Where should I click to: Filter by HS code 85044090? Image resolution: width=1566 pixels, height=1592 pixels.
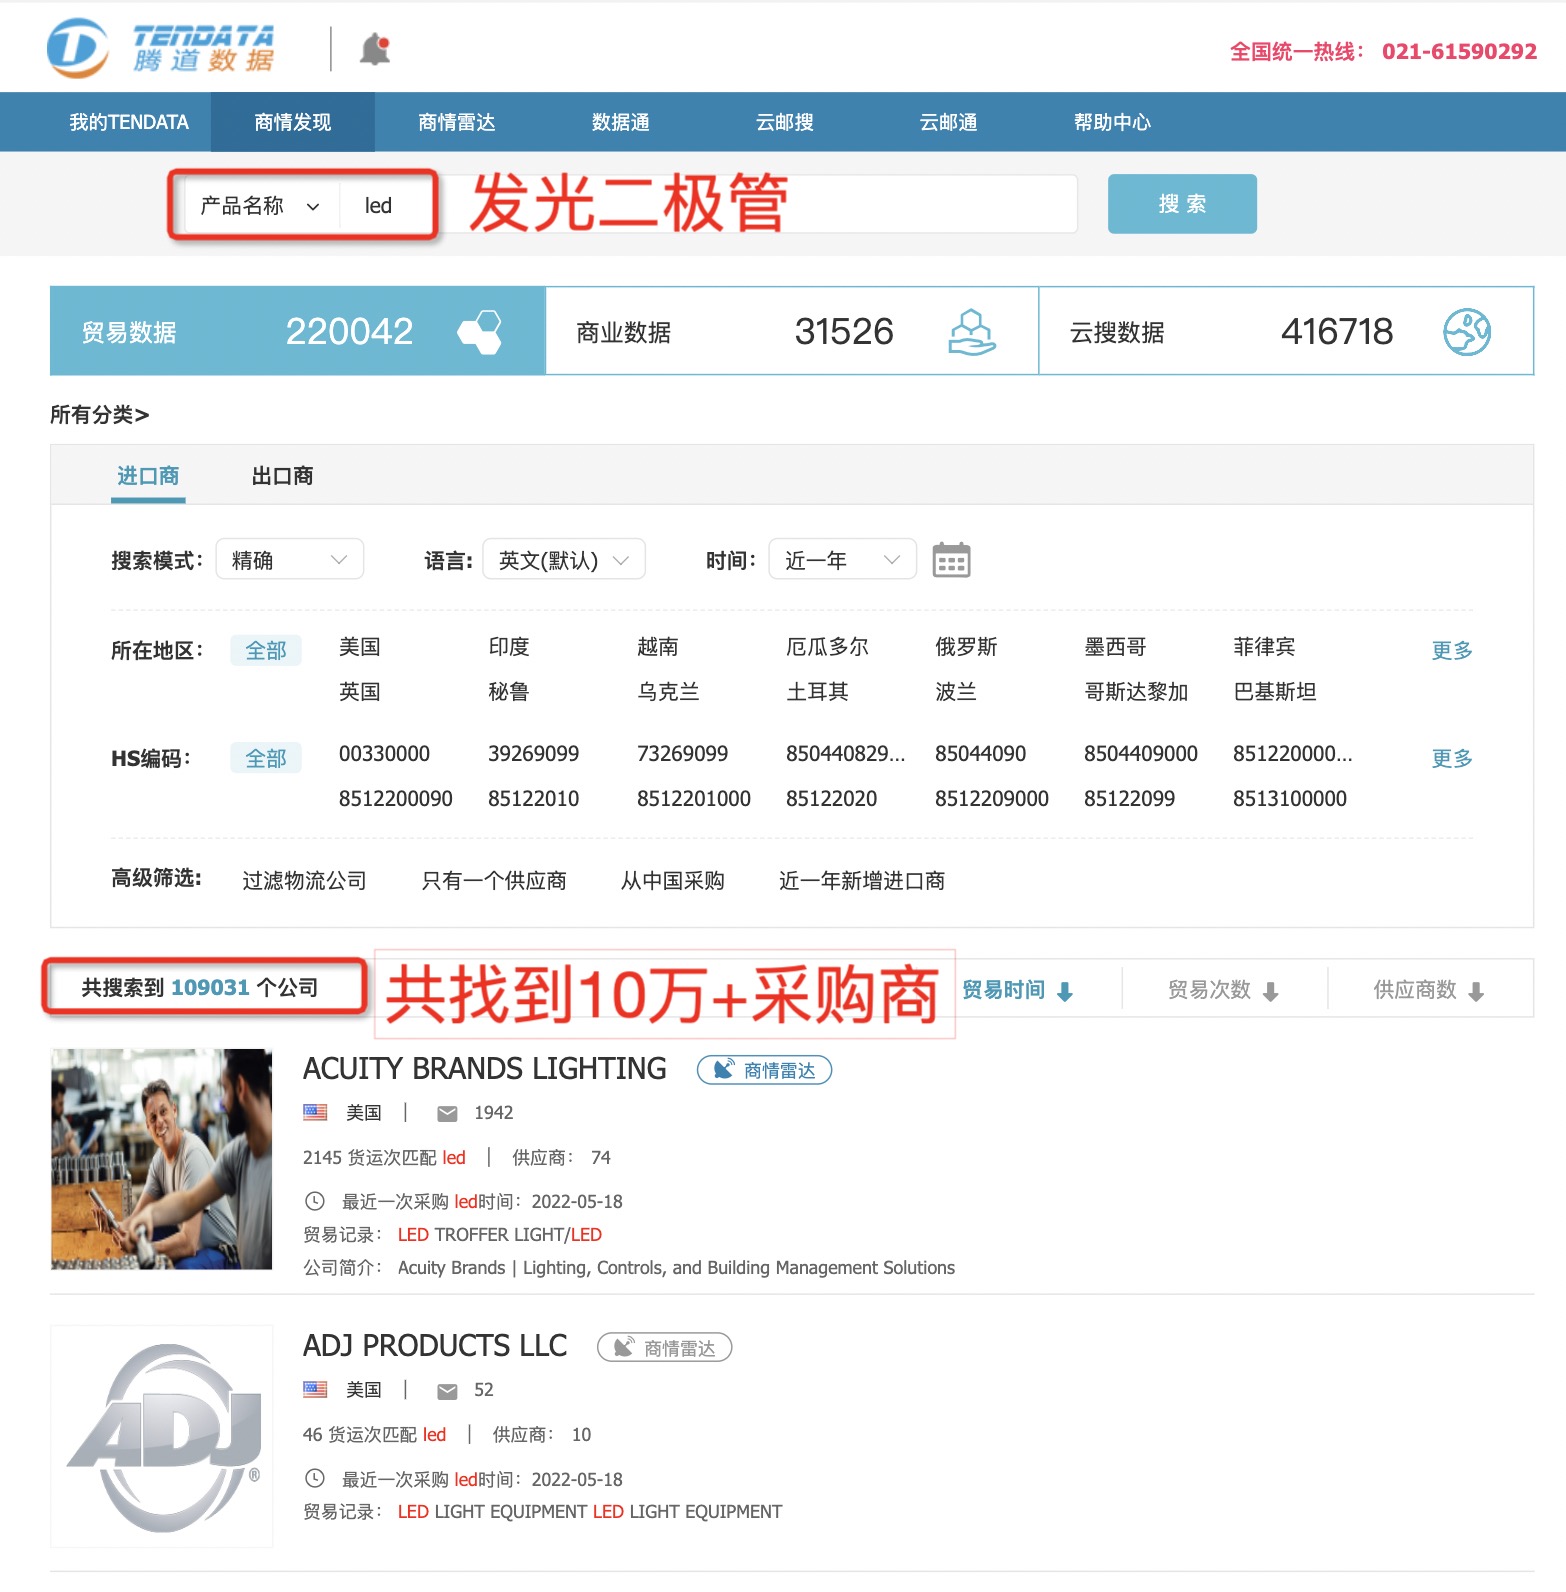(x=980, y=754)
